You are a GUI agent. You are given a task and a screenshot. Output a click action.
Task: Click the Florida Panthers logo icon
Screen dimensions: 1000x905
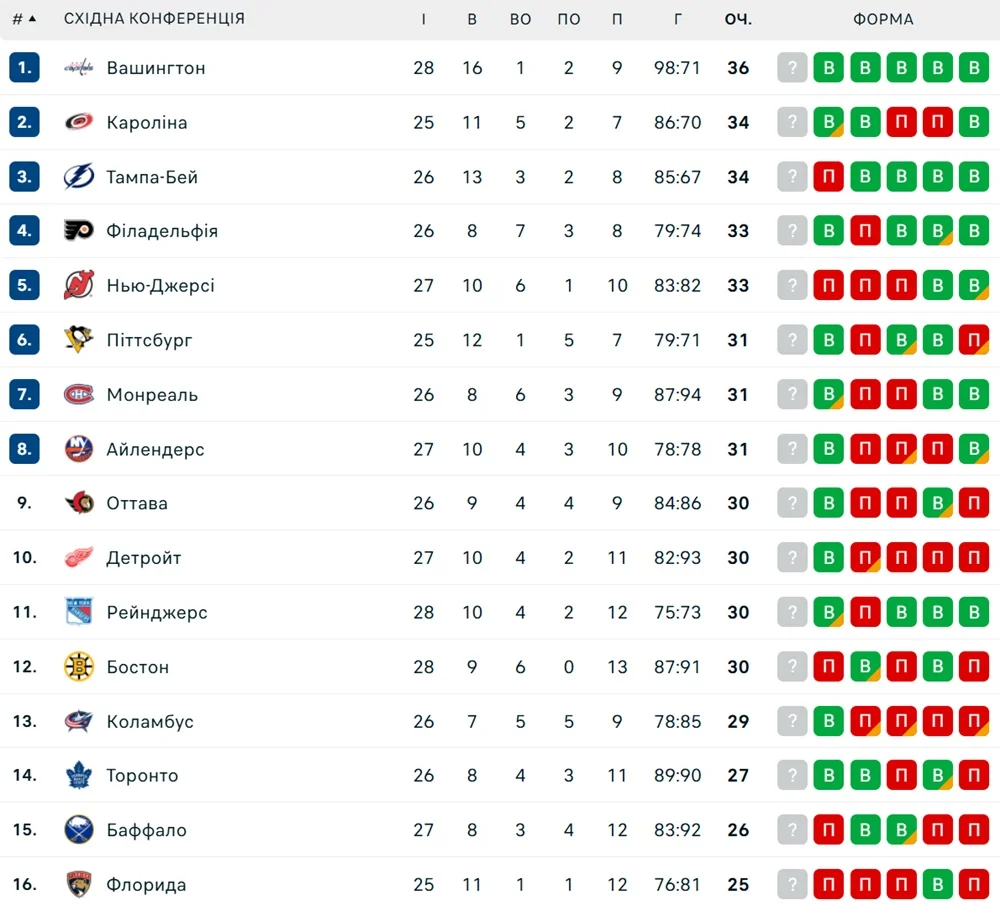coord(79,884)
